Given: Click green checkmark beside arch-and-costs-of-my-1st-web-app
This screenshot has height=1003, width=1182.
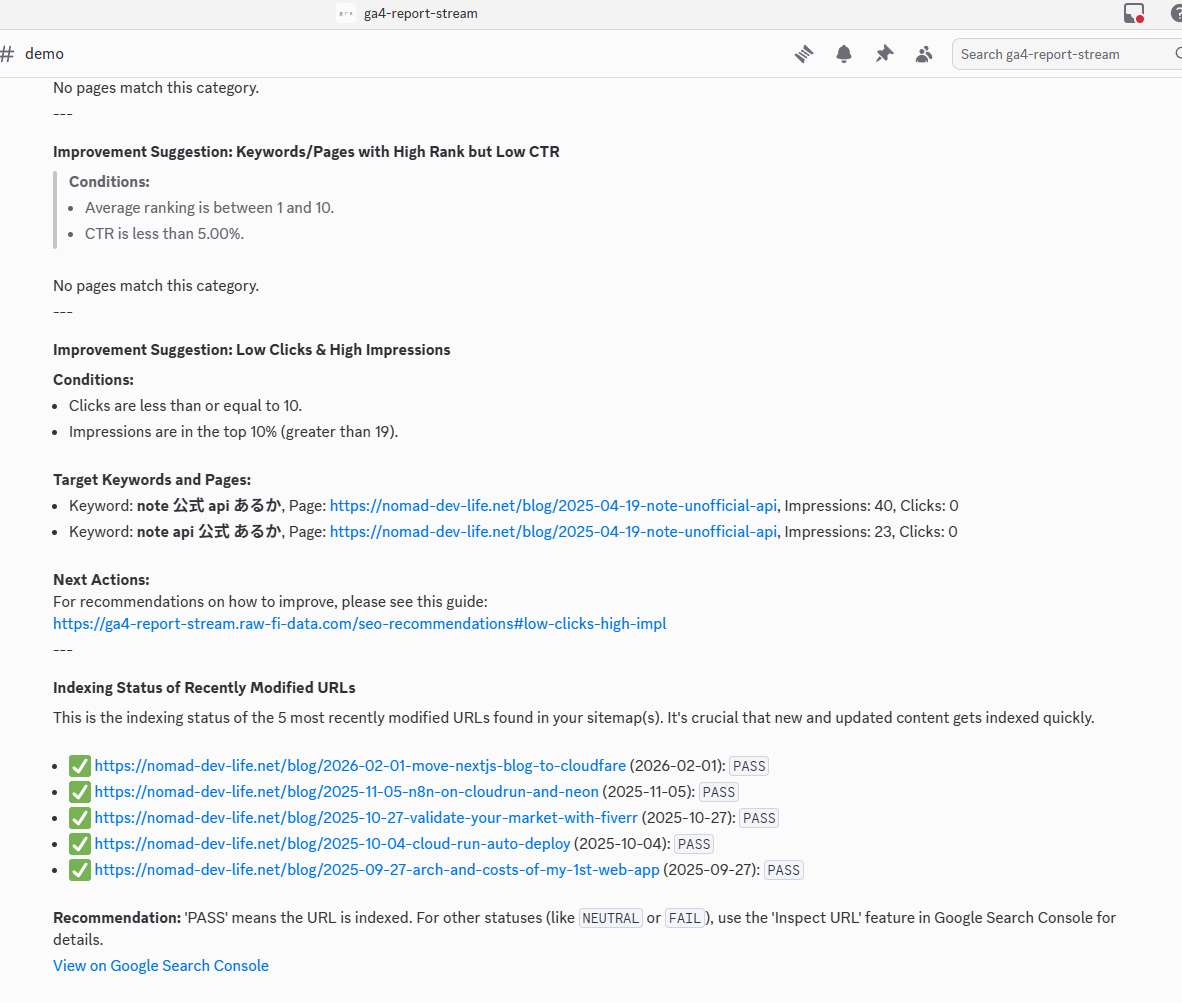Looking at the screenshot, I should (x=80, y=870).
